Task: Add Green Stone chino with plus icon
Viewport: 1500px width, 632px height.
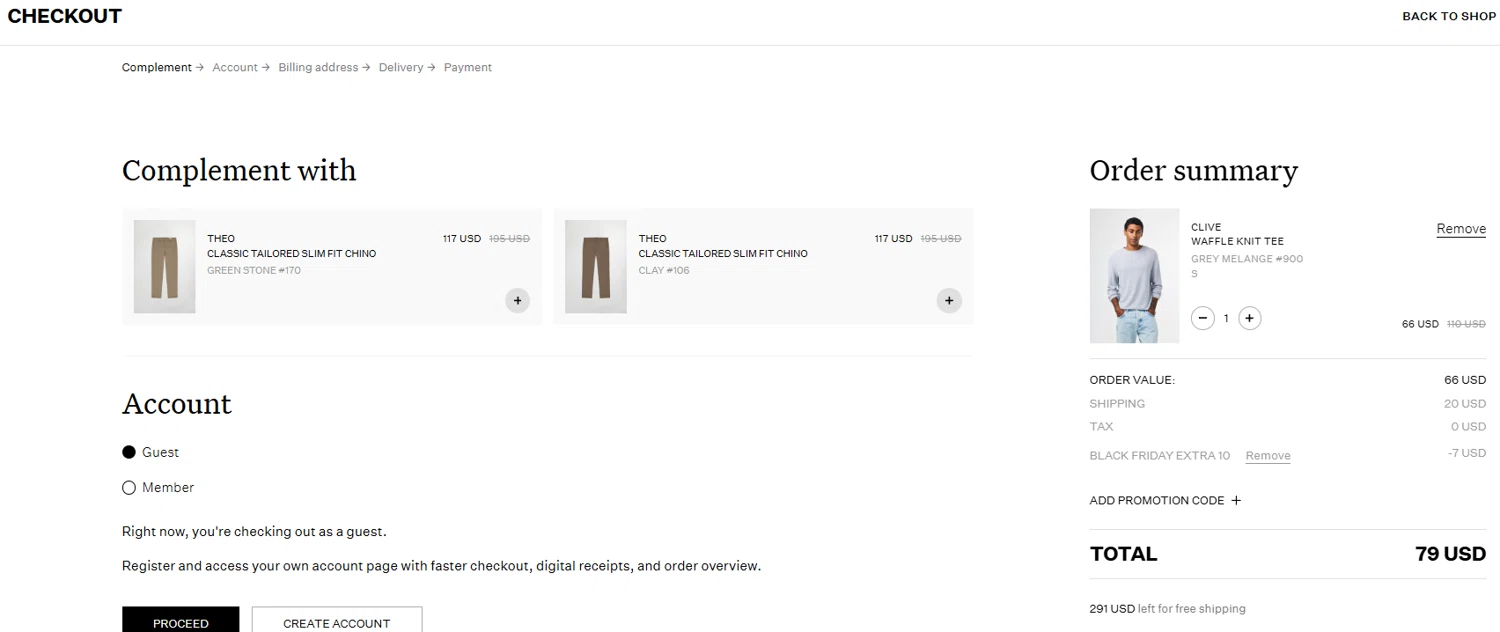Action: pyautogui.click(x=517, y=300)
